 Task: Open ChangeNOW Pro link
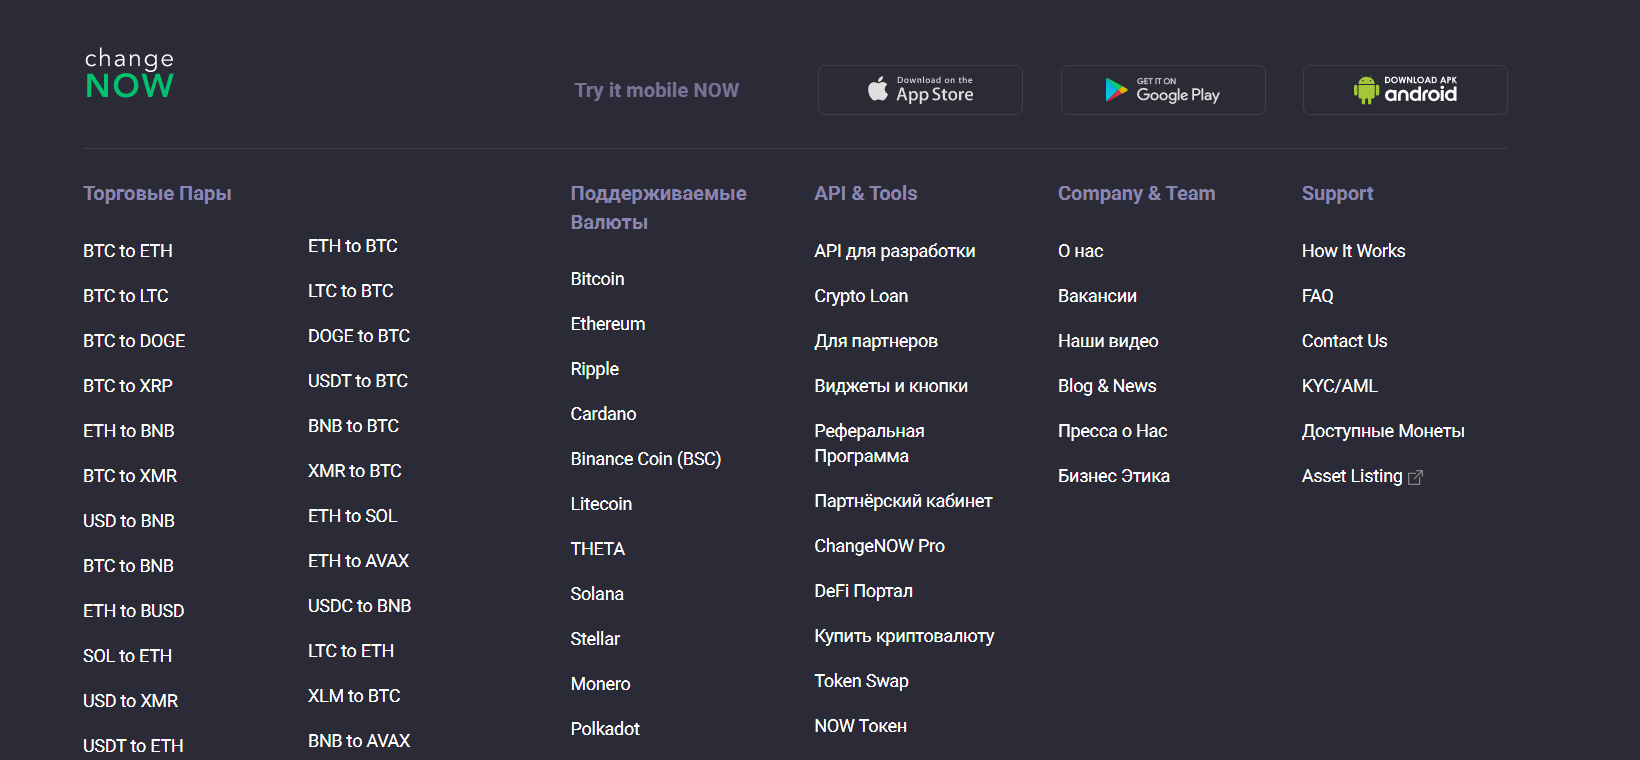tap(880, 546)
